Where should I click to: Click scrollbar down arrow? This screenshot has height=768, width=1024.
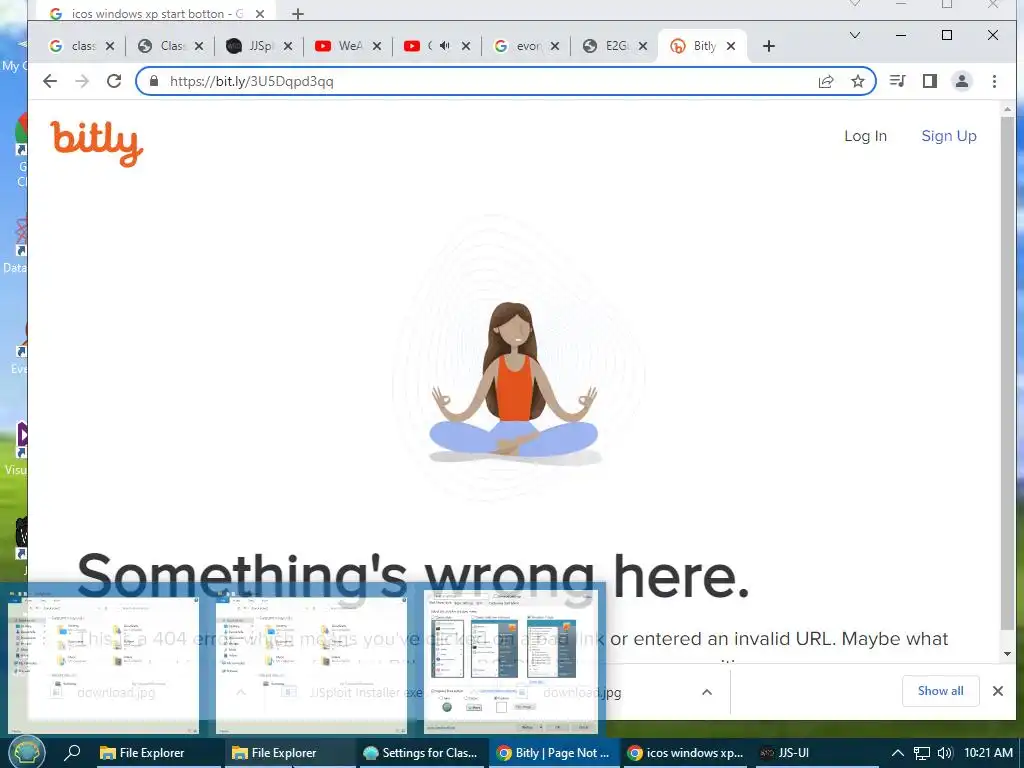click(x=1007, y=653)
